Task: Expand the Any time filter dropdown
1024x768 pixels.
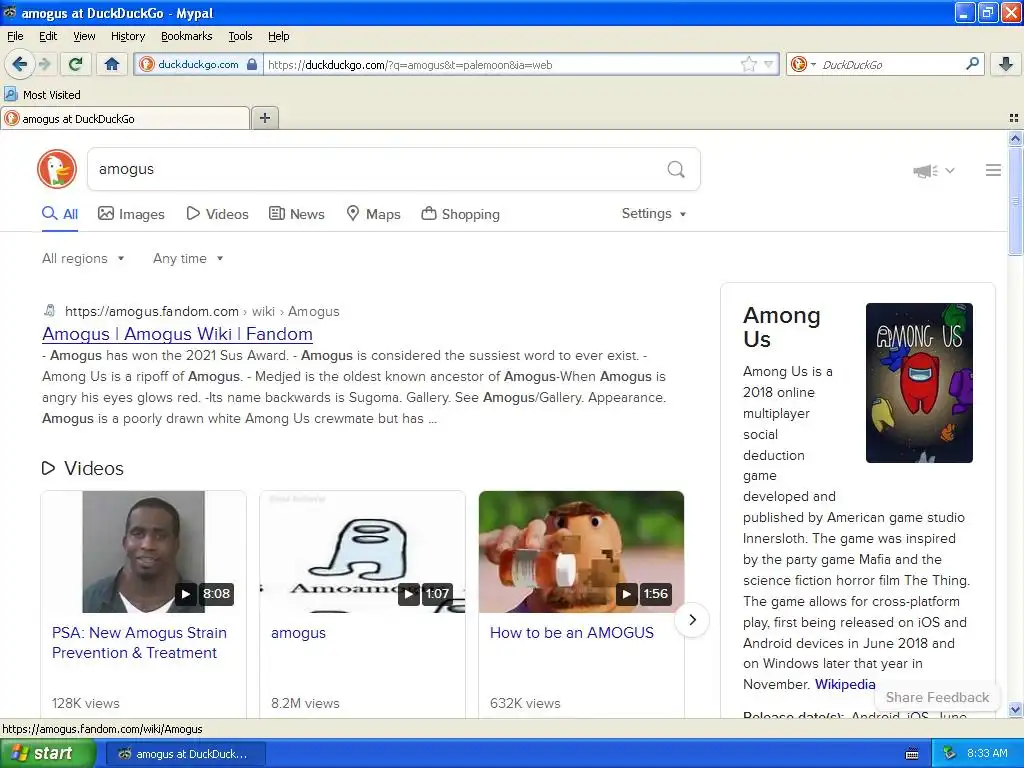Action: coord(188,259)
